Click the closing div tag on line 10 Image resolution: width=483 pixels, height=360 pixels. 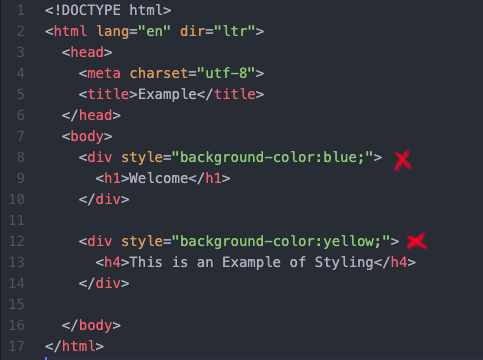click(104, 199)
